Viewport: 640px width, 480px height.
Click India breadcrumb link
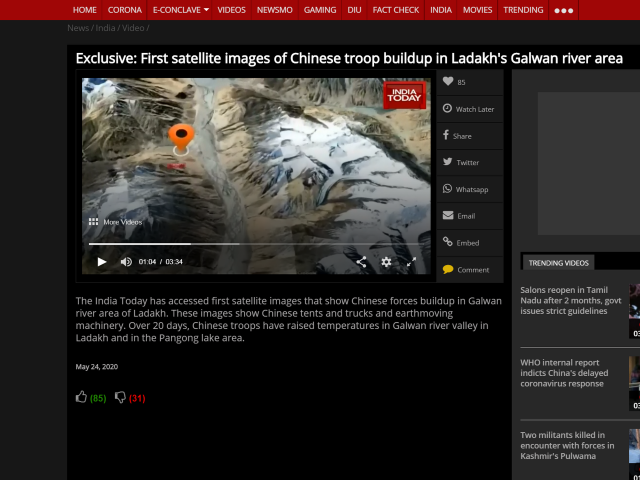(105, 28)
